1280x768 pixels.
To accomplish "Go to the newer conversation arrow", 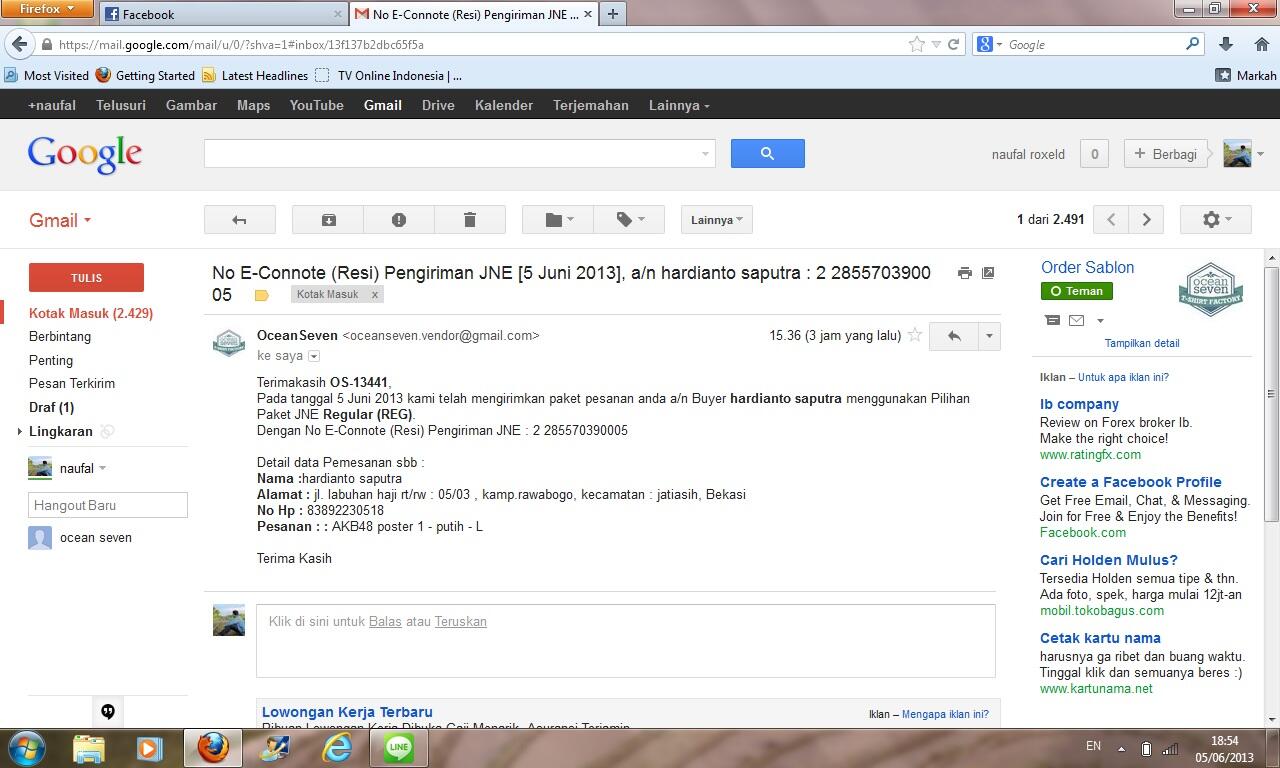I will tap(1110, 220).
